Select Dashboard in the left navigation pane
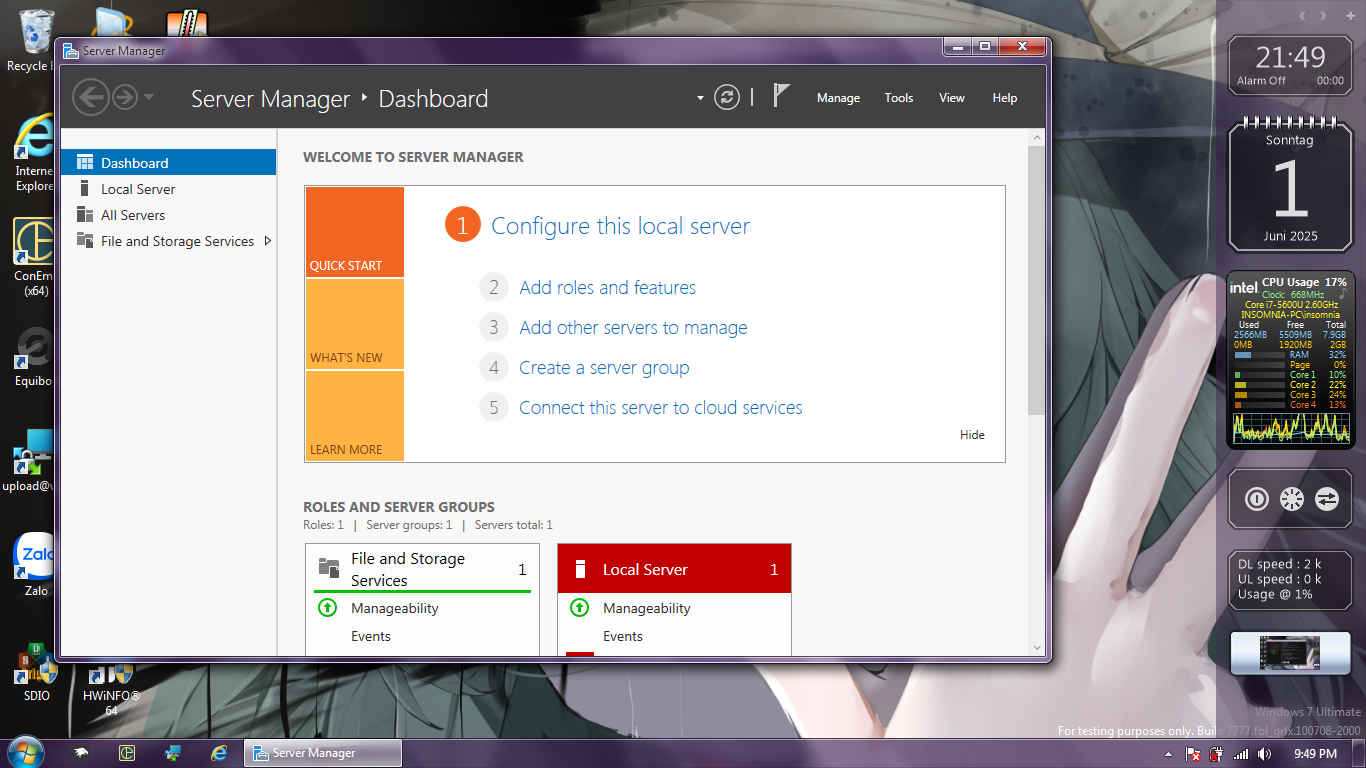This screenshot has width=1366, height=768. pos(168,162)
